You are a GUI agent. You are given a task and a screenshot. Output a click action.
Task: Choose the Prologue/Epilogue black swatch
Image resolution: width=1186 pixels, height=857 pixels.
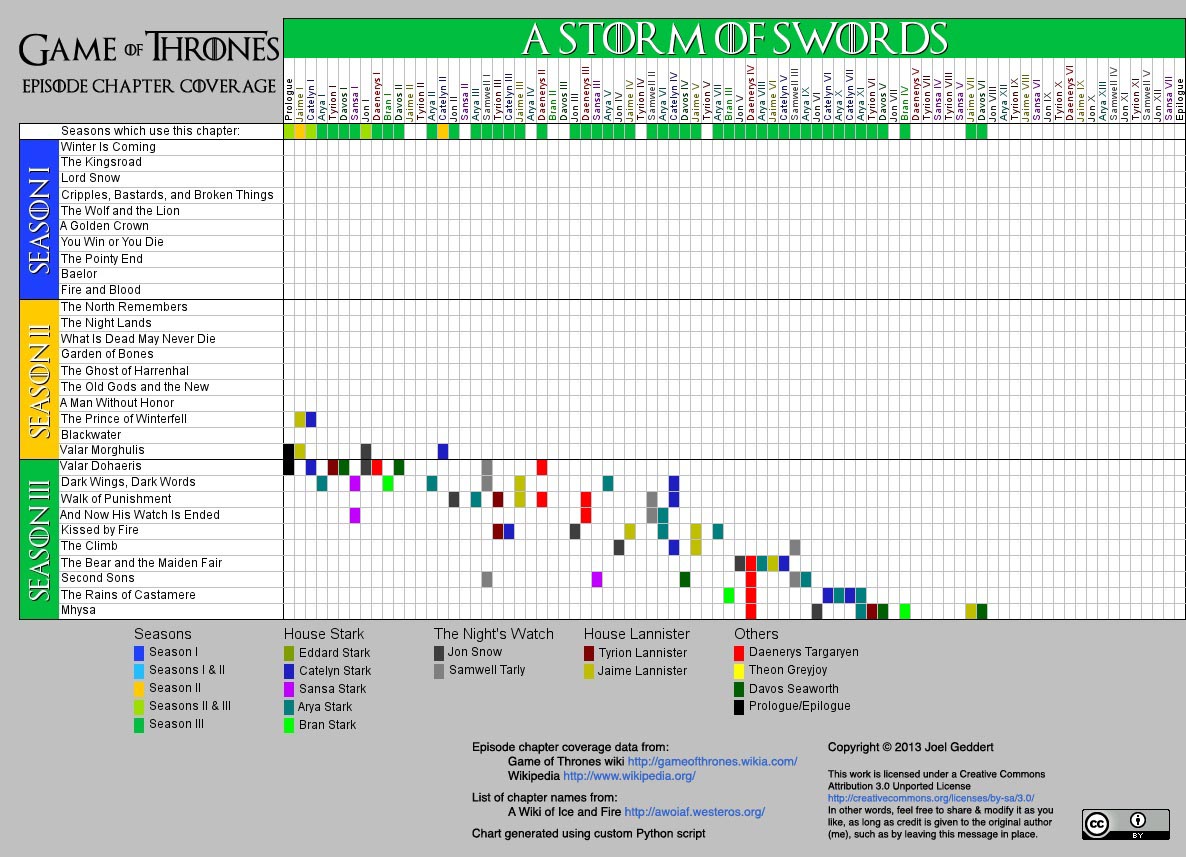click(x=739, y=707)
